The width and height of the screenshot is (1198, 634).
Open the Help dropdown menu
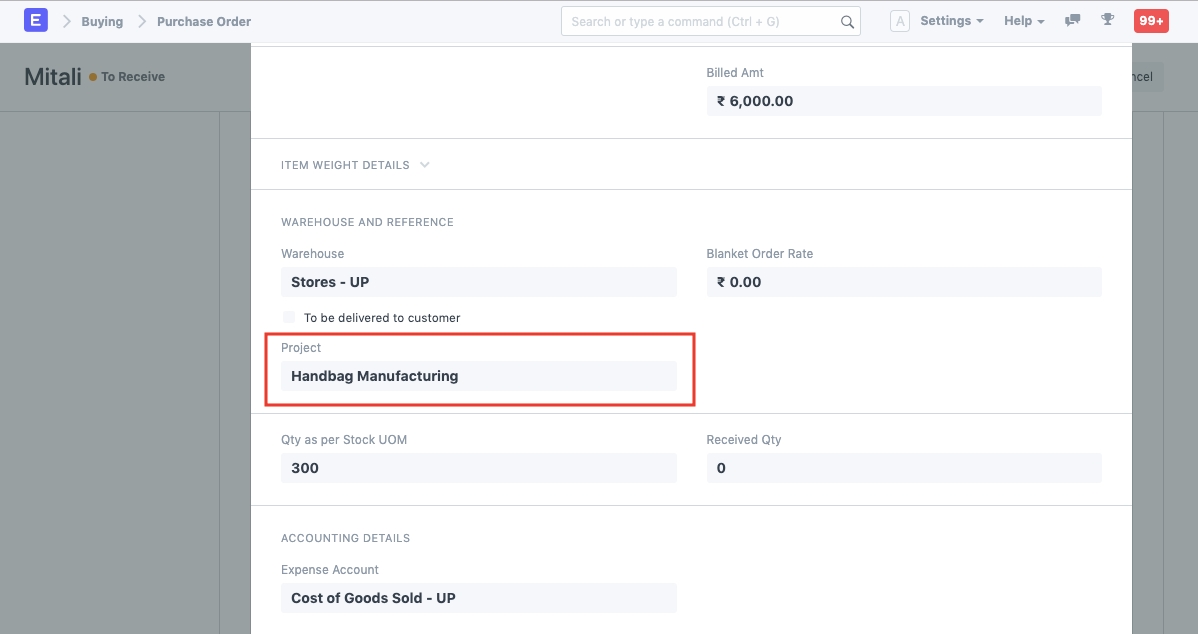tap(1023, 21)
